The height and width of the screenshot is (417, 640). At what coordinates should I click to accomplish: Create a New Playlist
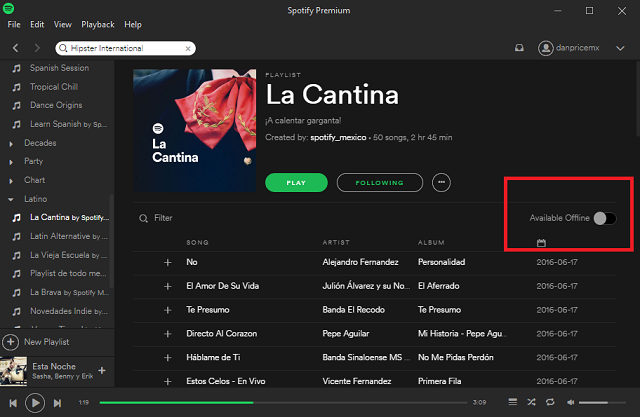[36, 342]
